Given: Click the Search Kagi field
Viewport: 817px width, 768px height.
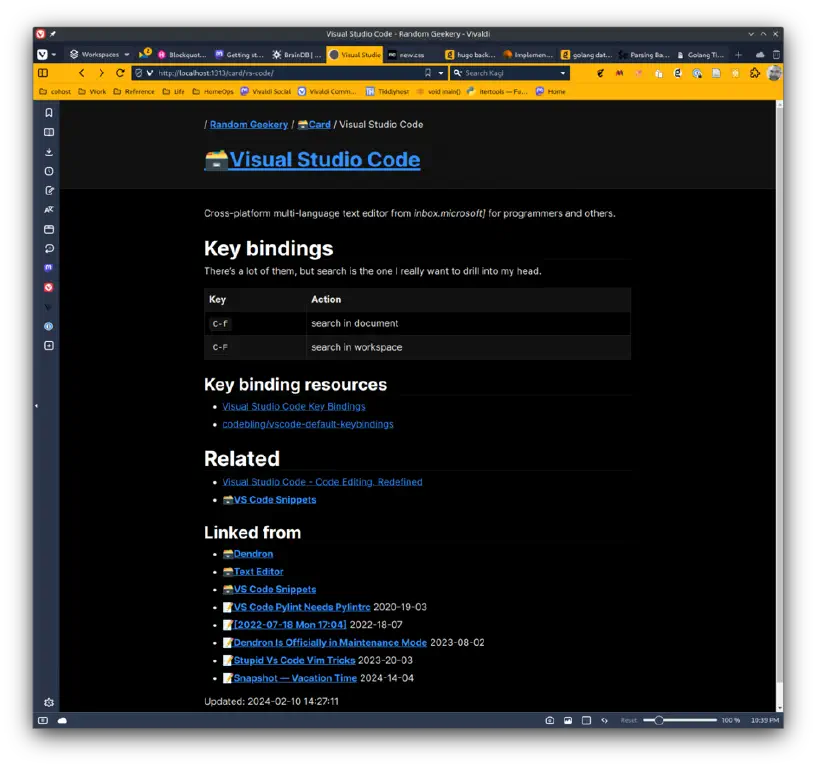Looking at the screenshot, I should [510, 73].
